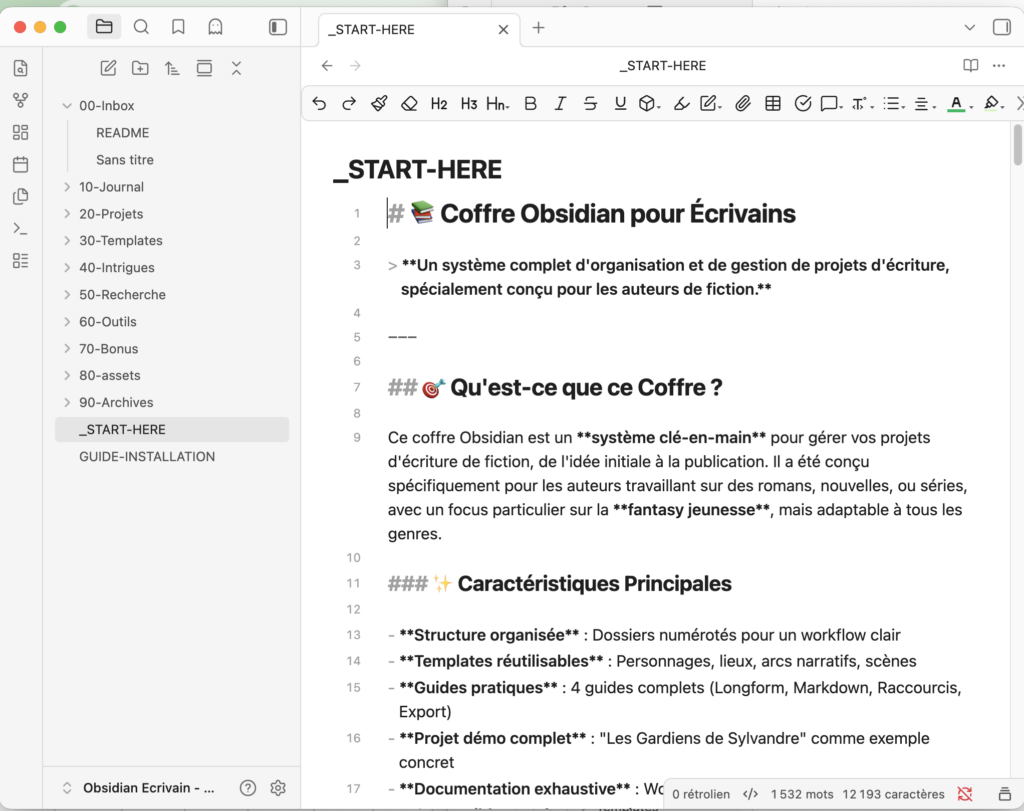Click the format painter brush icon

[379, 103]
